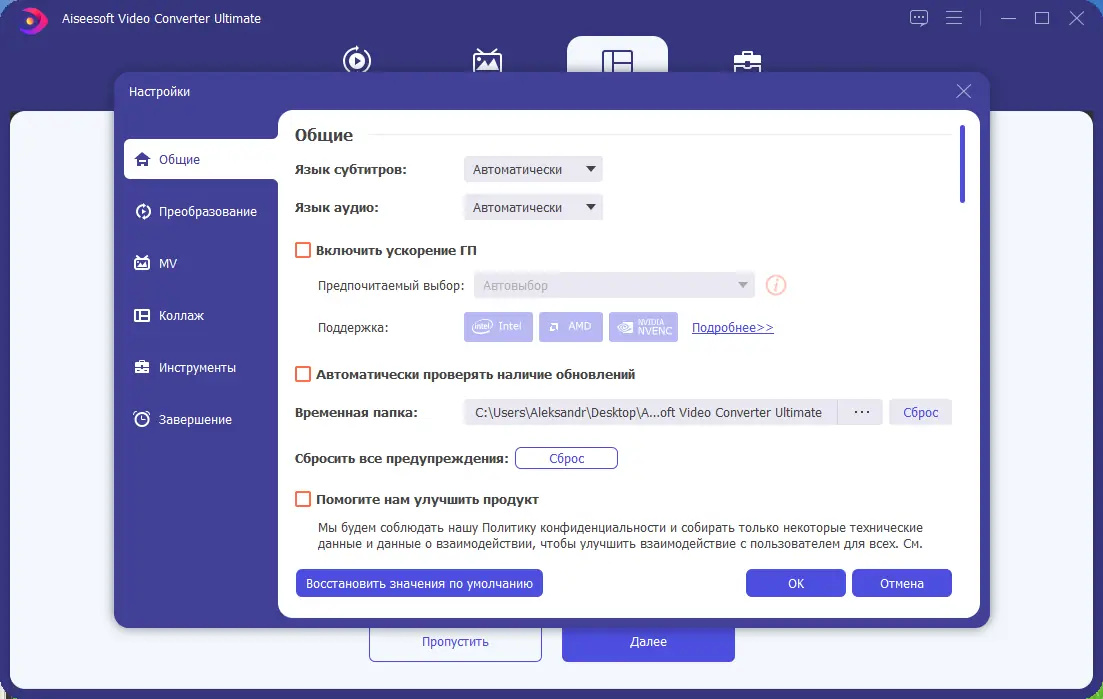Switch to the MV tab icon

coord(487,60)
